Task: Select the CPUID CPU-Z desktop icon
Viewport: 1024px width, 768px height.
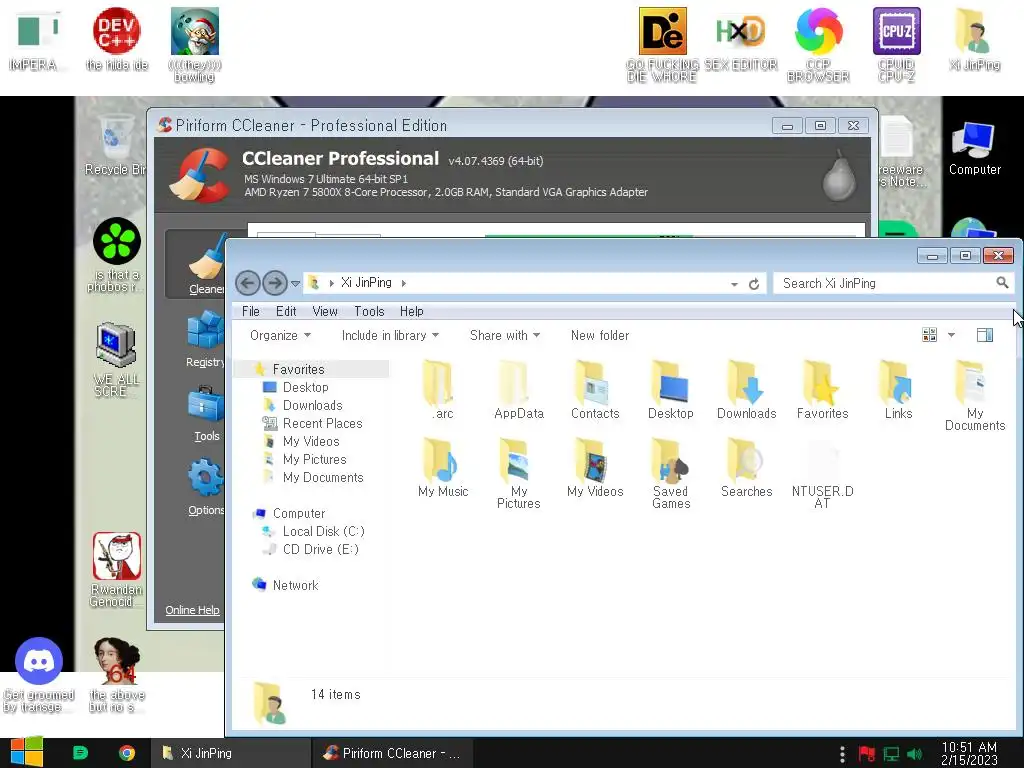Action: [x=897, y=44]
